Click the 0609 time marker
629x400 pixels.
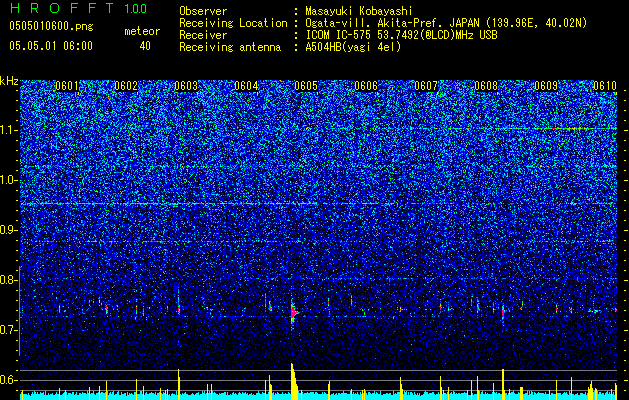coord(546,86)
